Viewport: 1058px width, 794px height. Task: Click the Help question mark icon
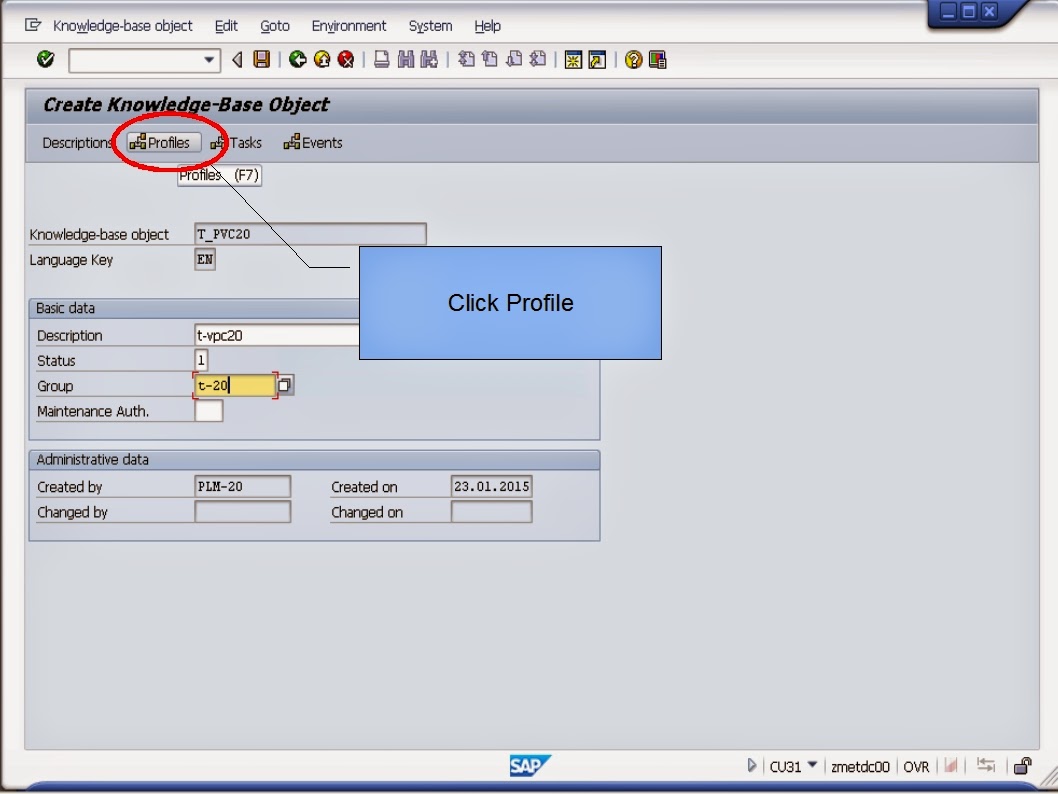tap(633, 59)
